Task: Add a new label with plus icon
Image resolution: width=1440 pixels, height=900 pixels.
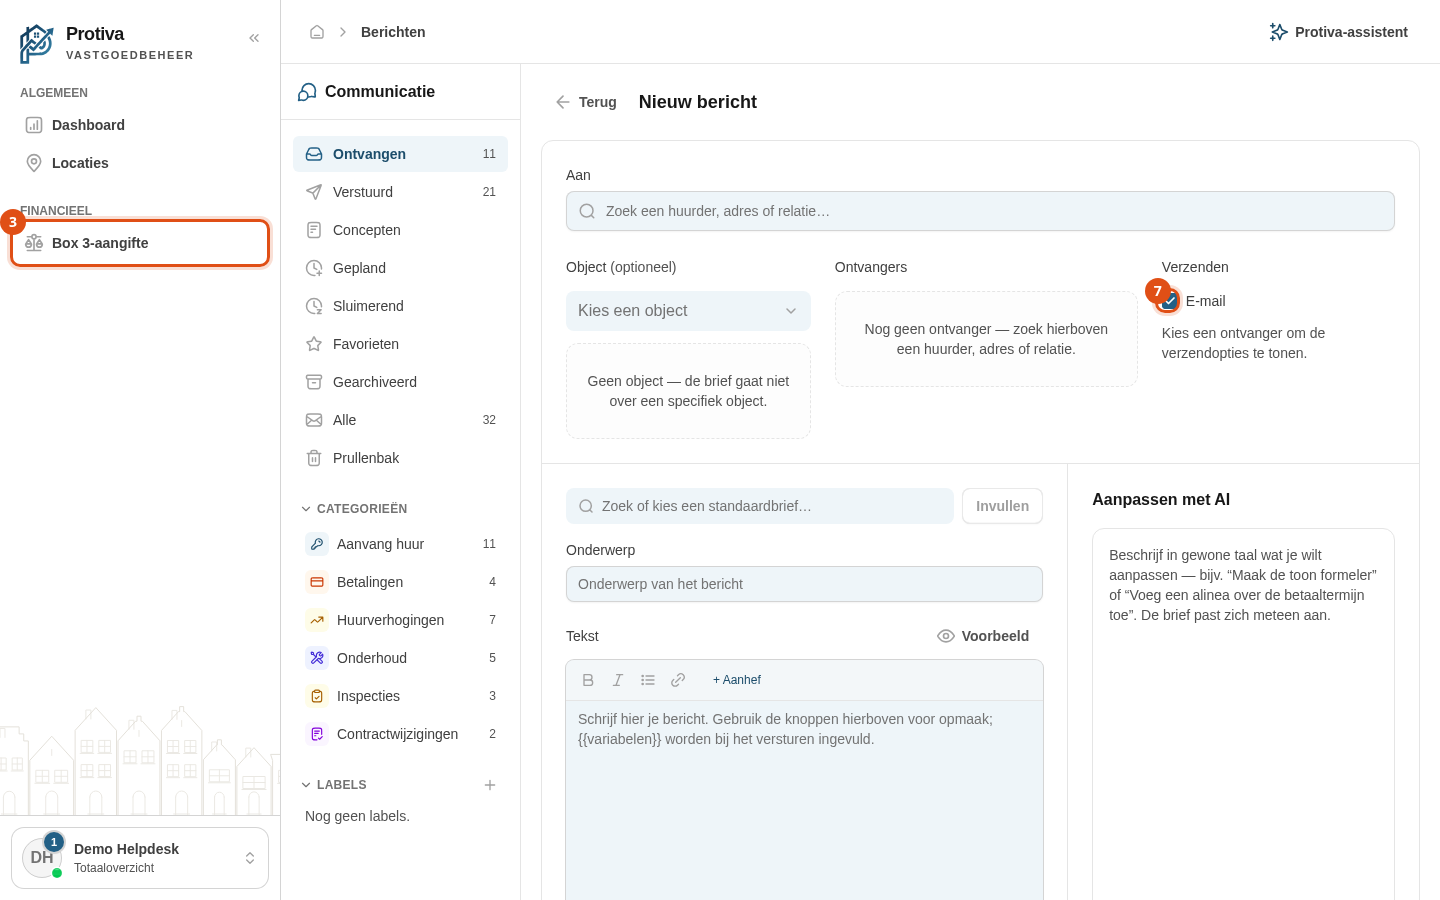Action: [490, 785]
